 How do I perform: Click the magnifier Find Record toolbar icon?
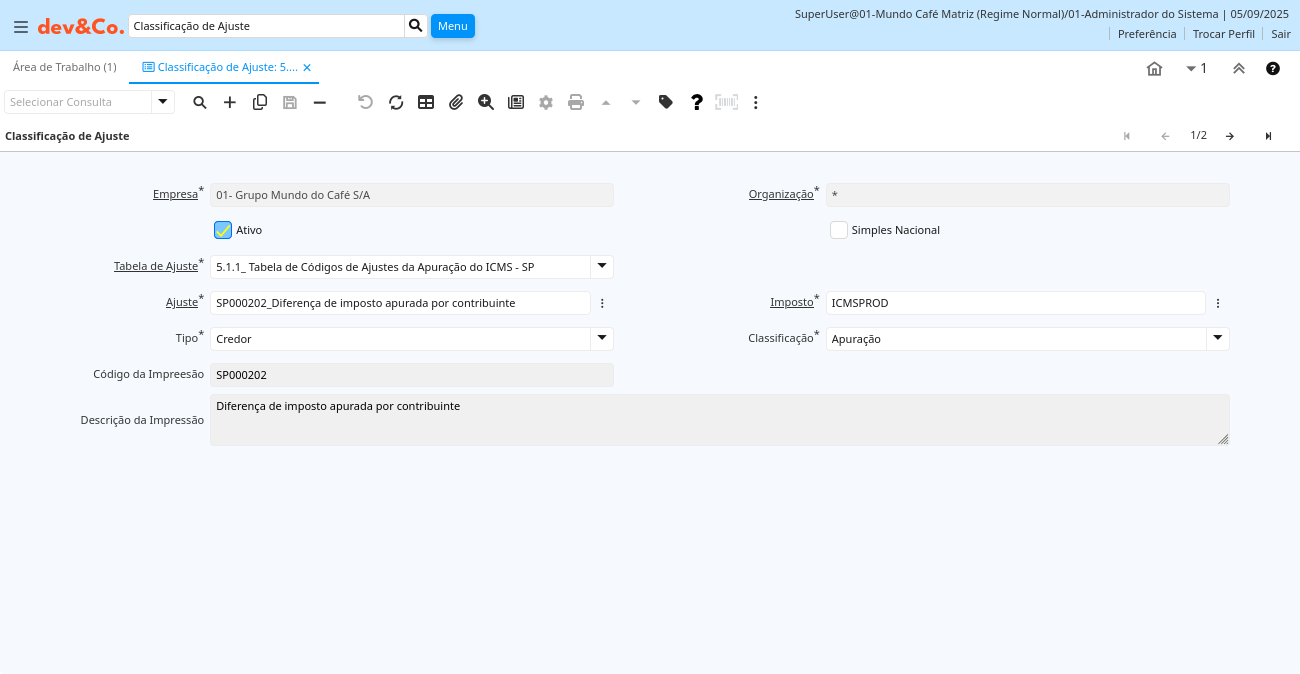coord(200,102)
